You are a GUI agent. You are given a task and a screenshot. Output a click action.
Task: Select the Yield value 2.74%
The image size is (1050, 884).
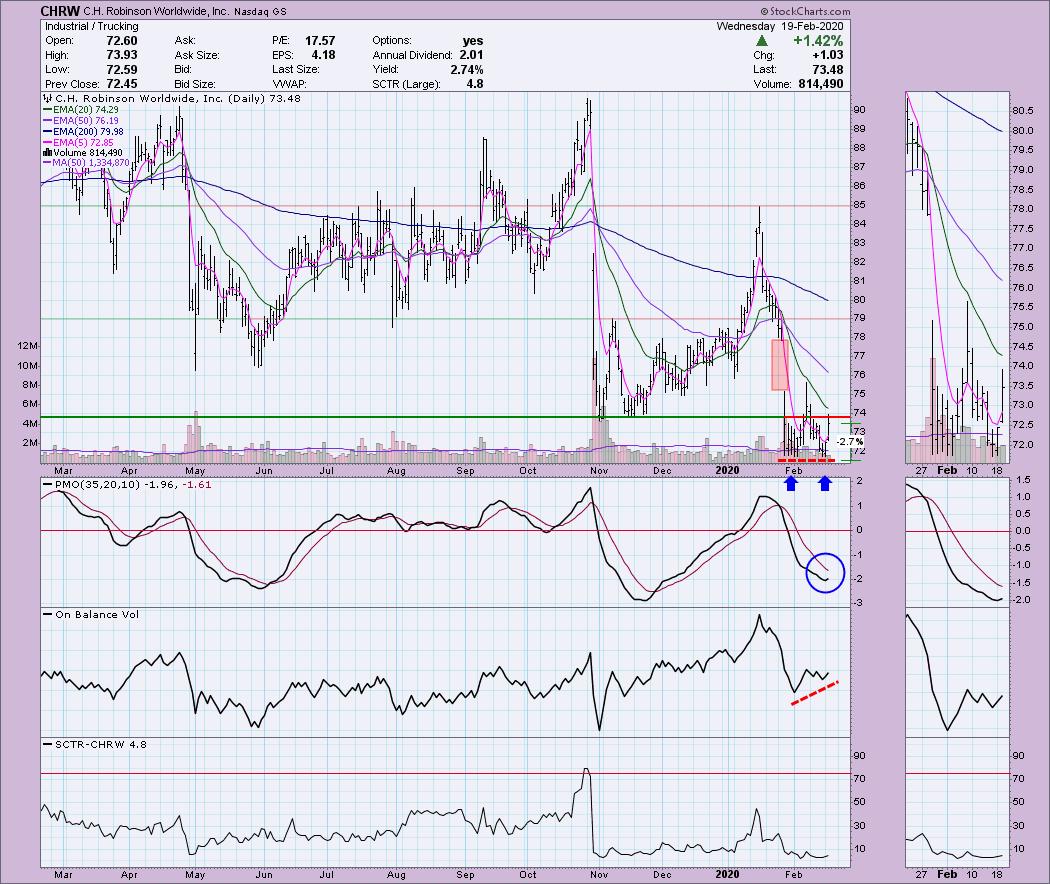(x=467, y=70)
